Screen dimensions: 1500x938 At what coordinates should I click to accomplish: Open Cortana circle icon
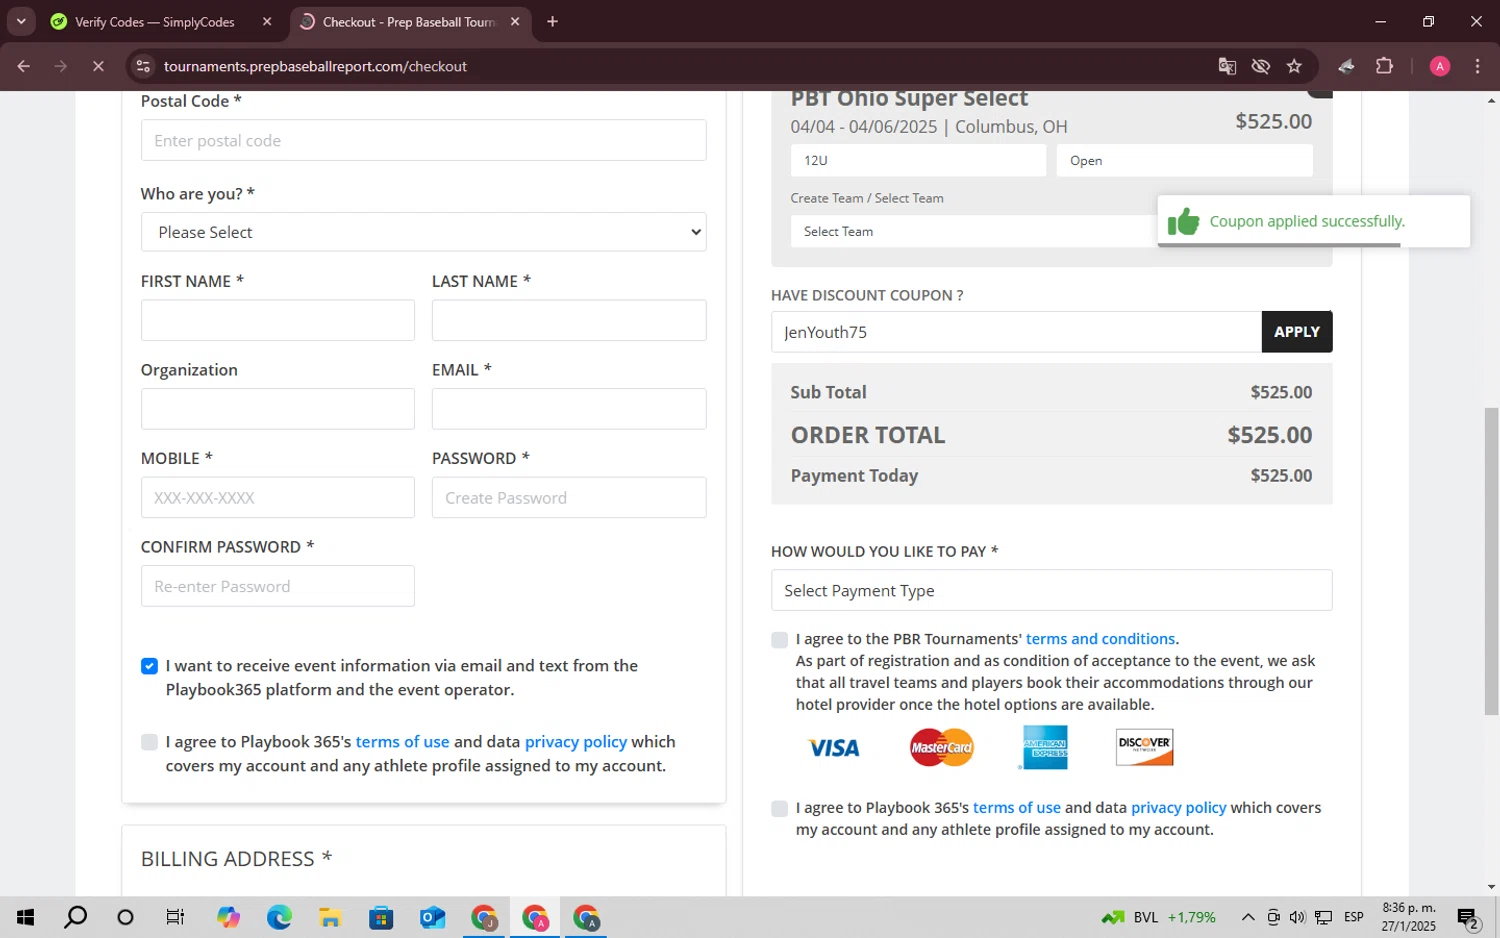(125, 917)
